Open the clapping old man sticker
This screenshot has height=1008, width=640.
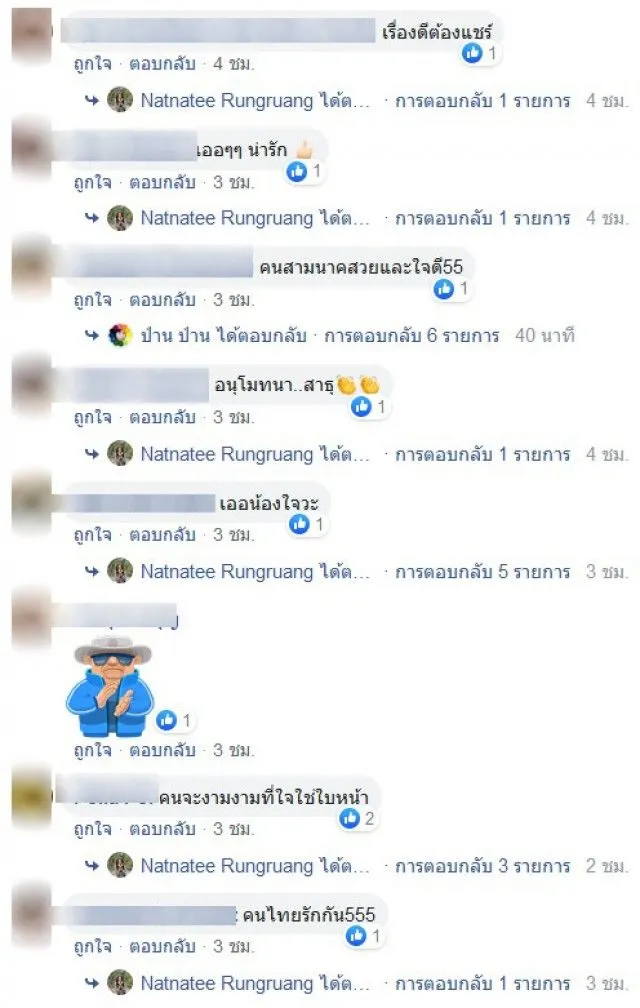111,685
